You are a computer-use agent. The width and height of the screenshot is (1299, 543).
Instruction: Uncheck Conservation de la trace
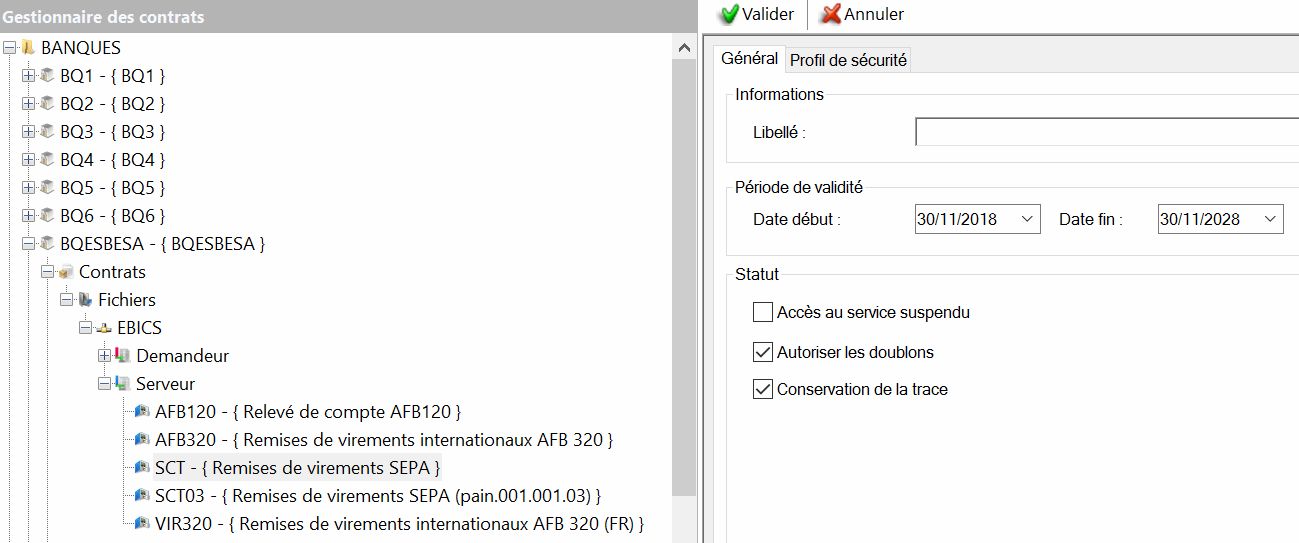point(763,389)
